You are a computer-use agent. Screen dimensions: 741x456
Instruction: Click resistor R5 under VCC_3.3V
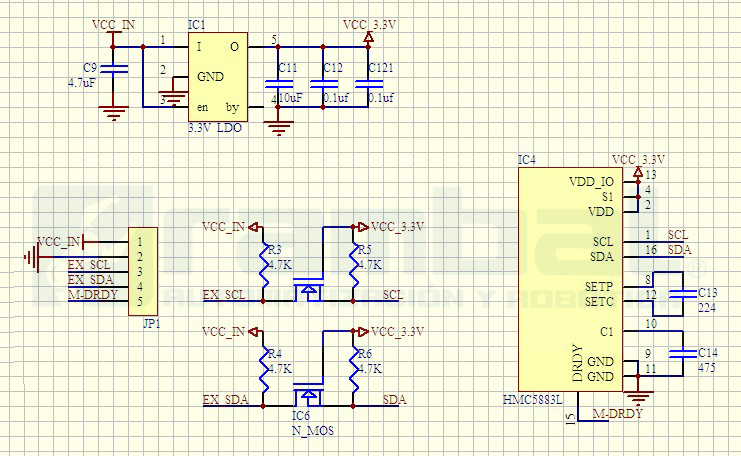[354, 263]
